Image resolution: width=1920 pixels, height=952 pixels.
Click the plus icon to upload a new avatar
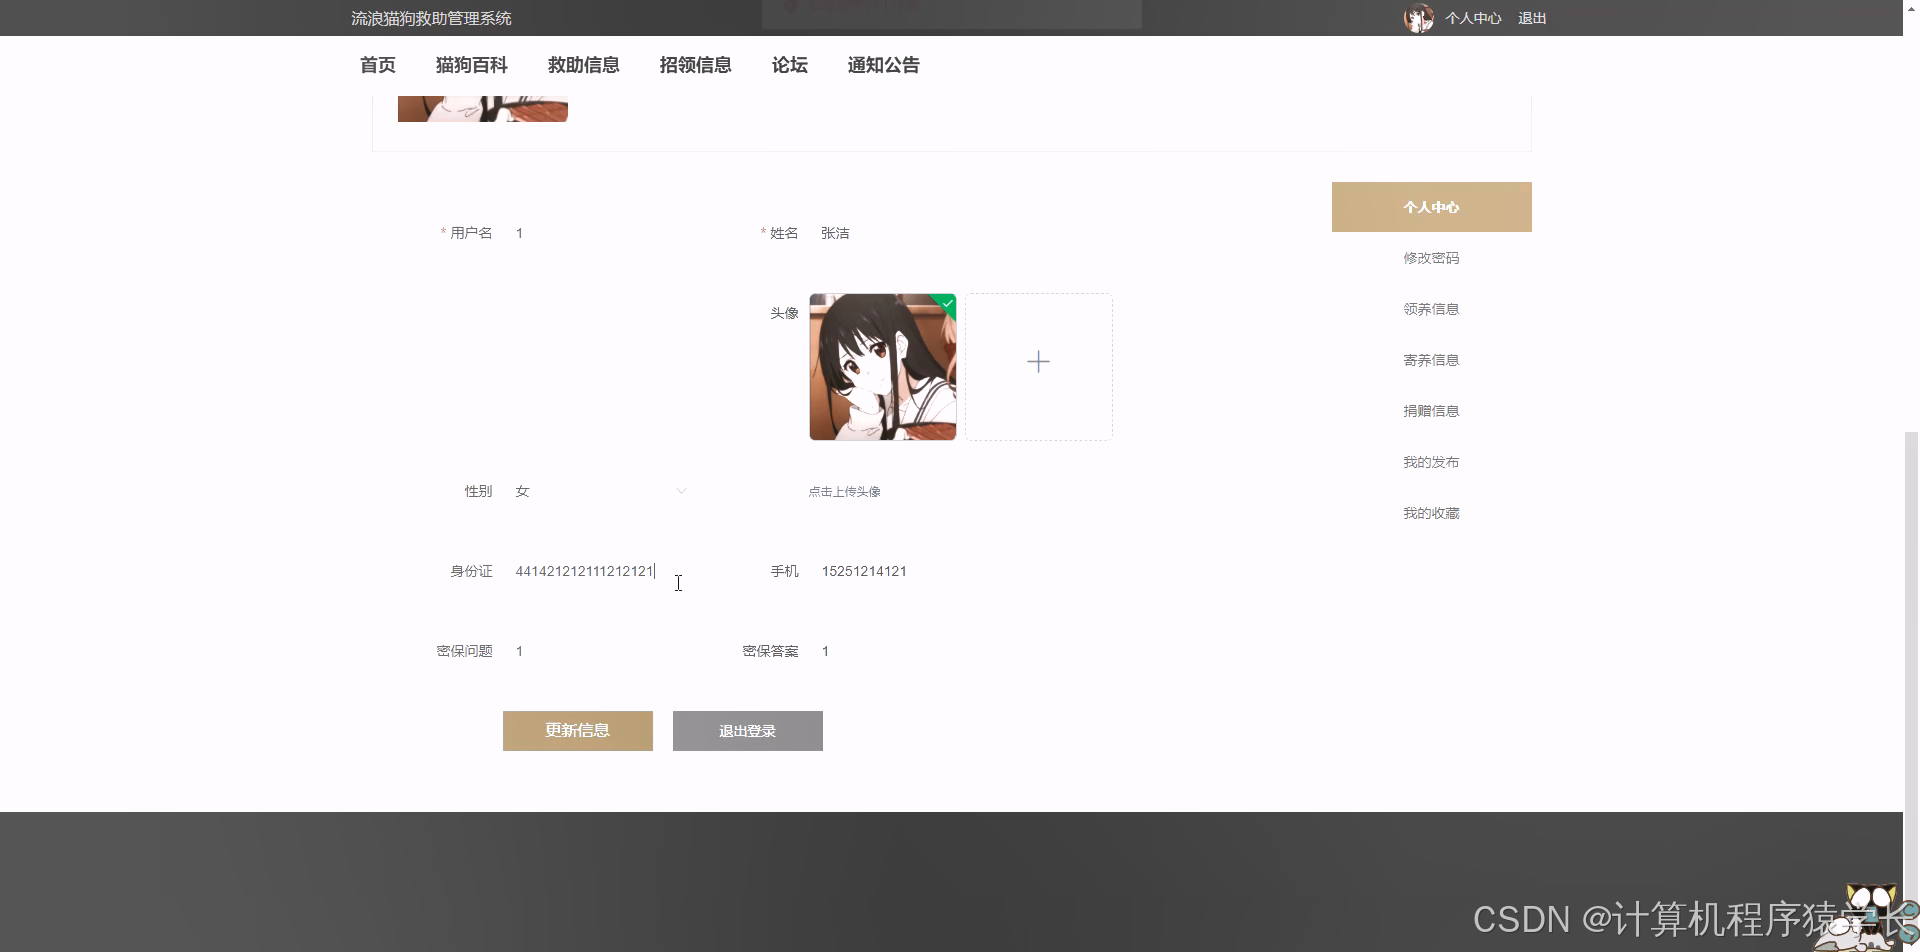point(1038,361)
